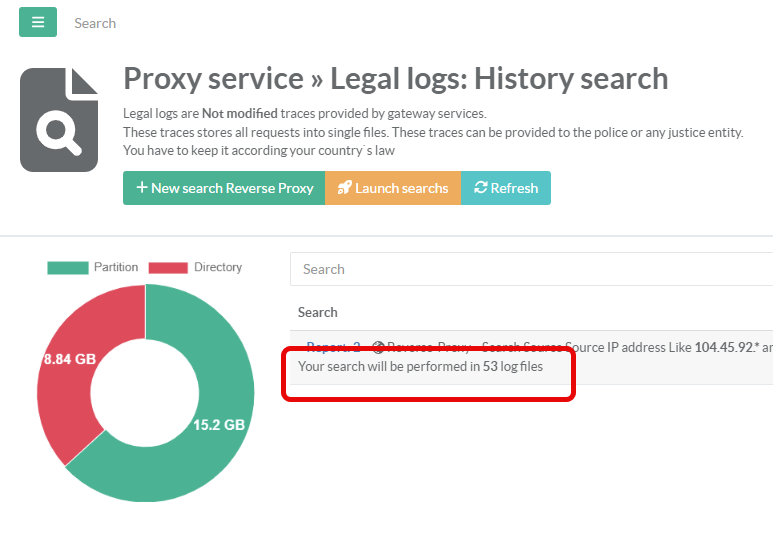Image resolution: width=773 pixels, height=559 pixels.
Task: Sort by the Search column header
Action: pos(318,312)
